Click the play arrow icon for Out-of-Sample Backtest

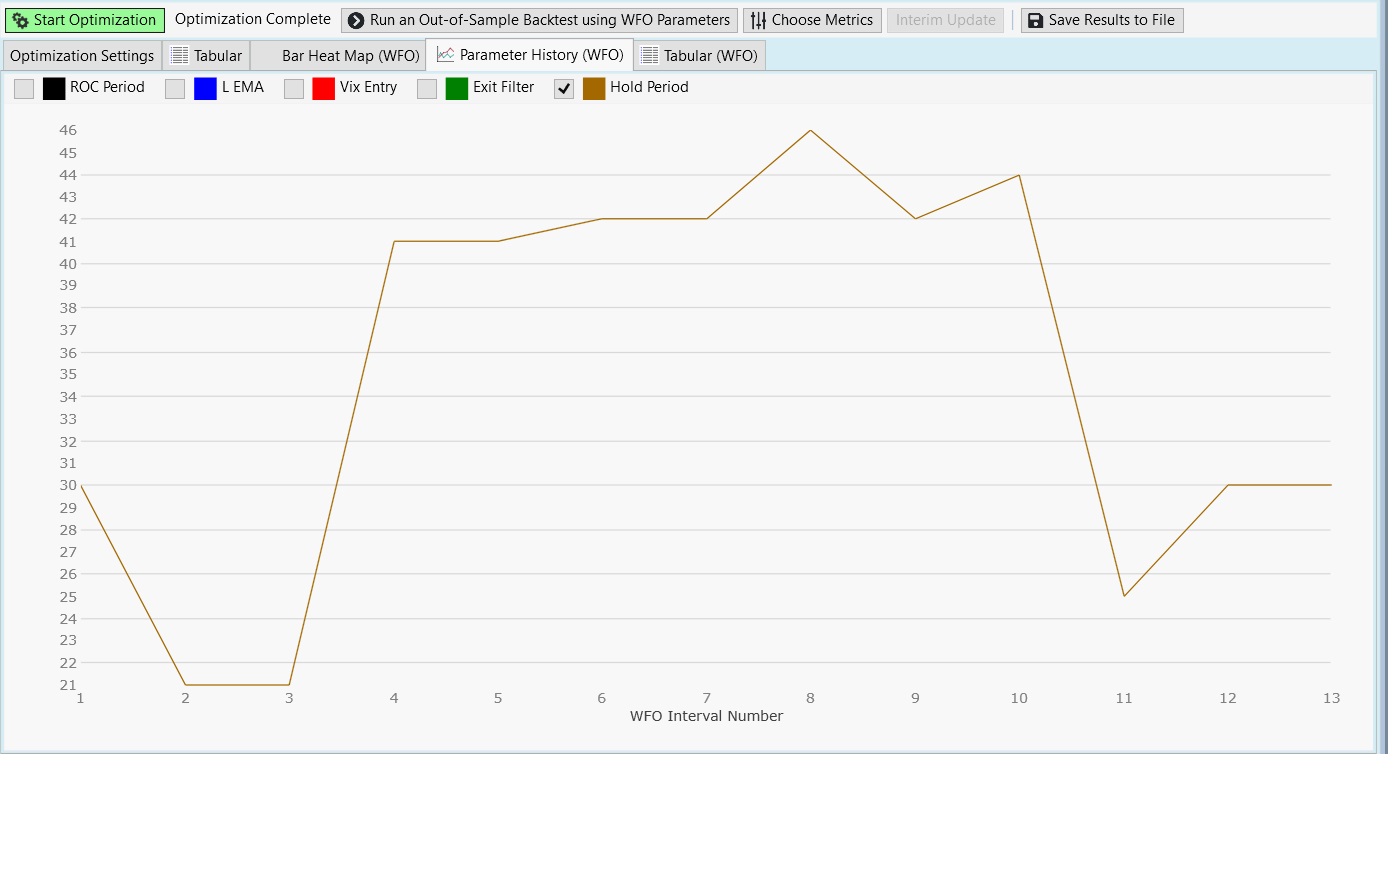pyautogui.click(x=356, y=21)
